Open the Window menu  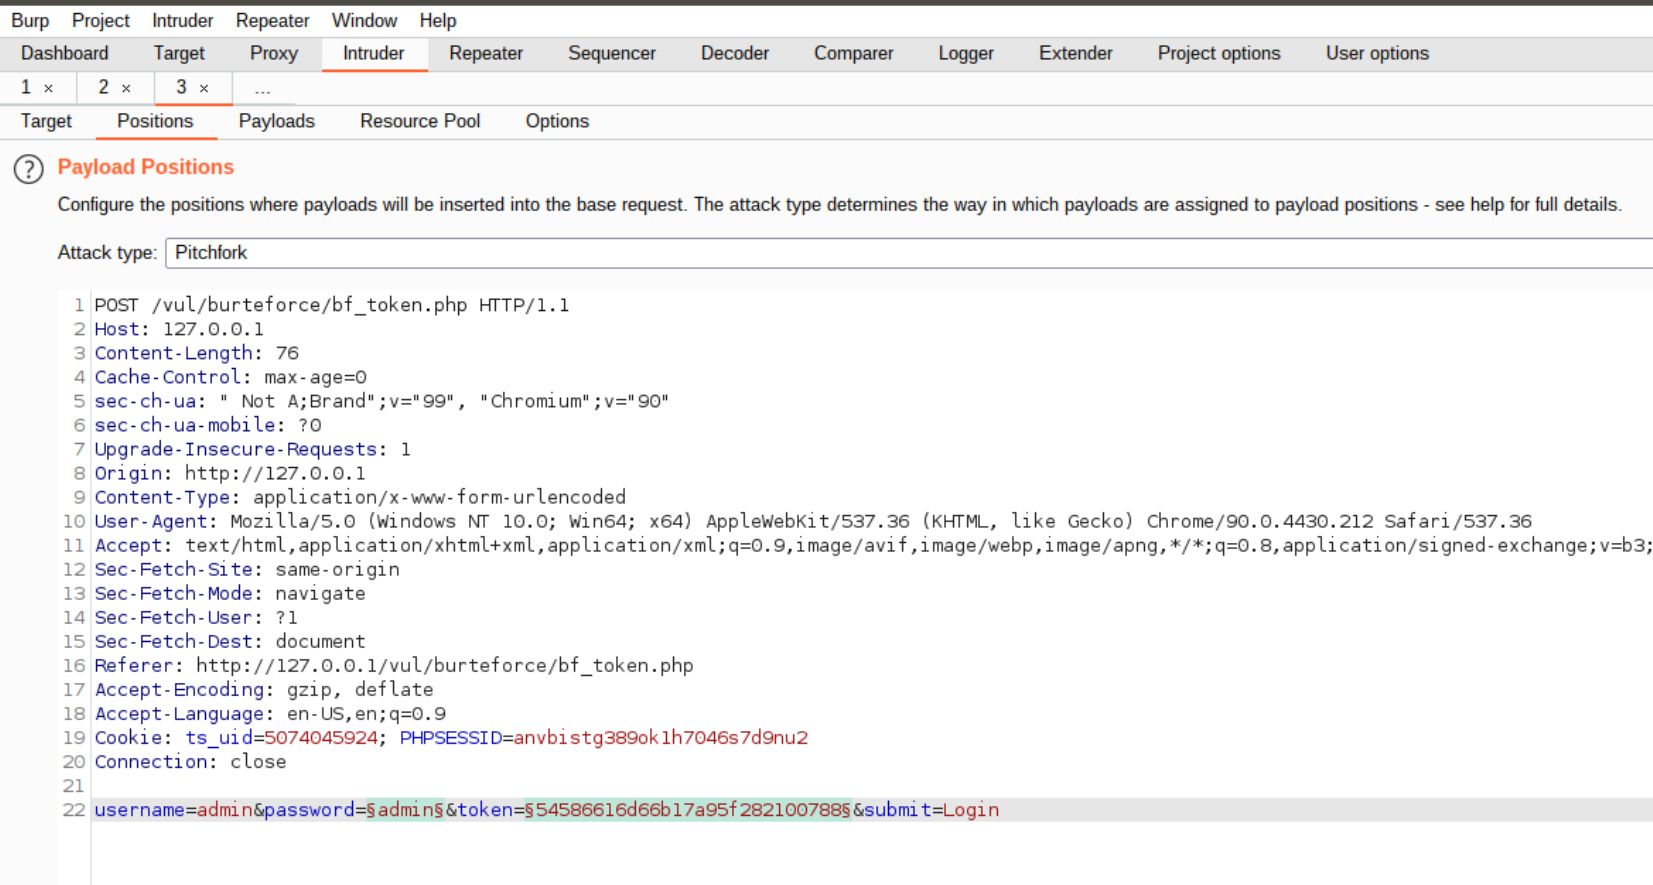[x=364, y=20]
